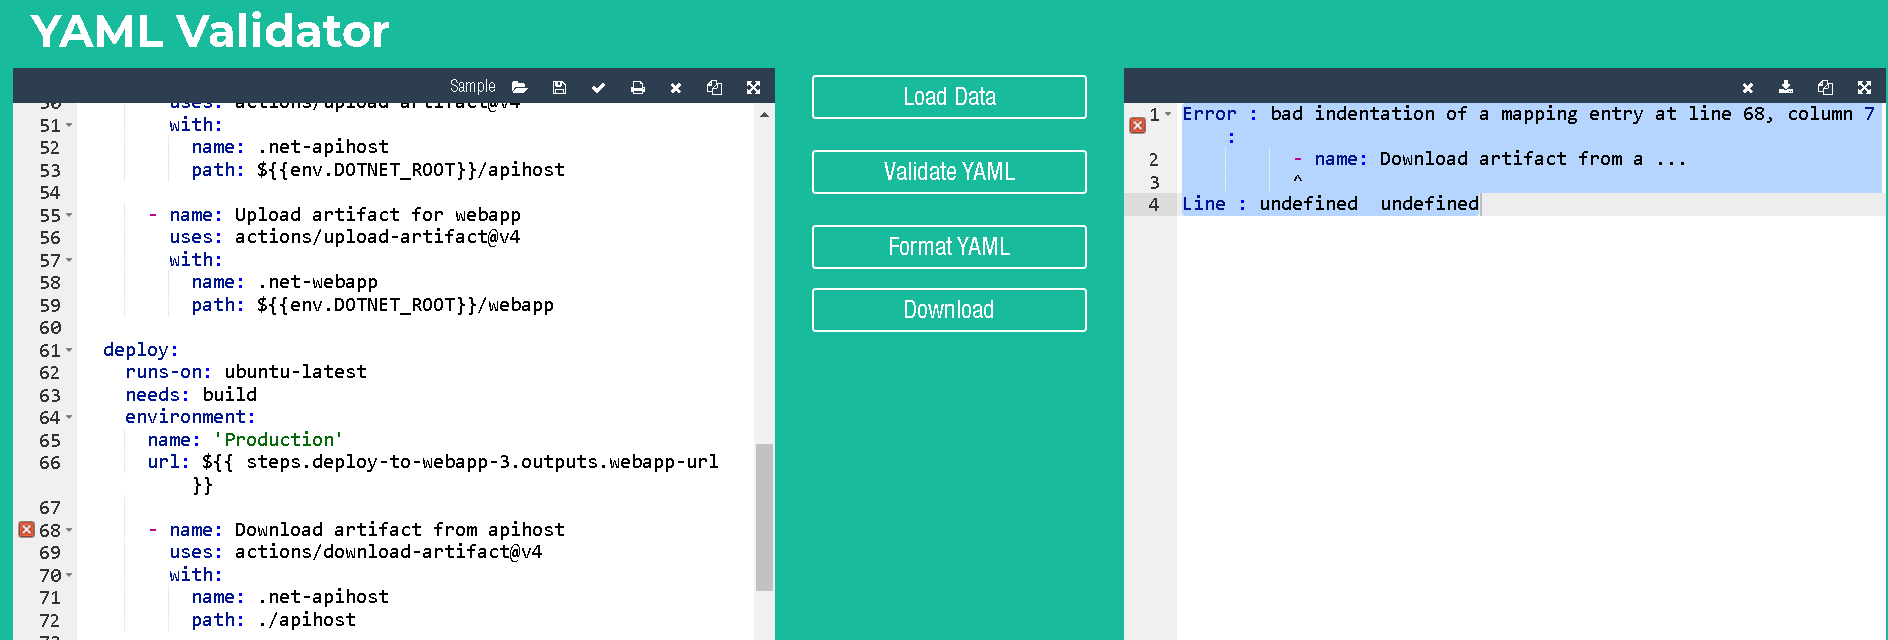Click the input editor vertical scrollbar thumb

click(764, 516)
